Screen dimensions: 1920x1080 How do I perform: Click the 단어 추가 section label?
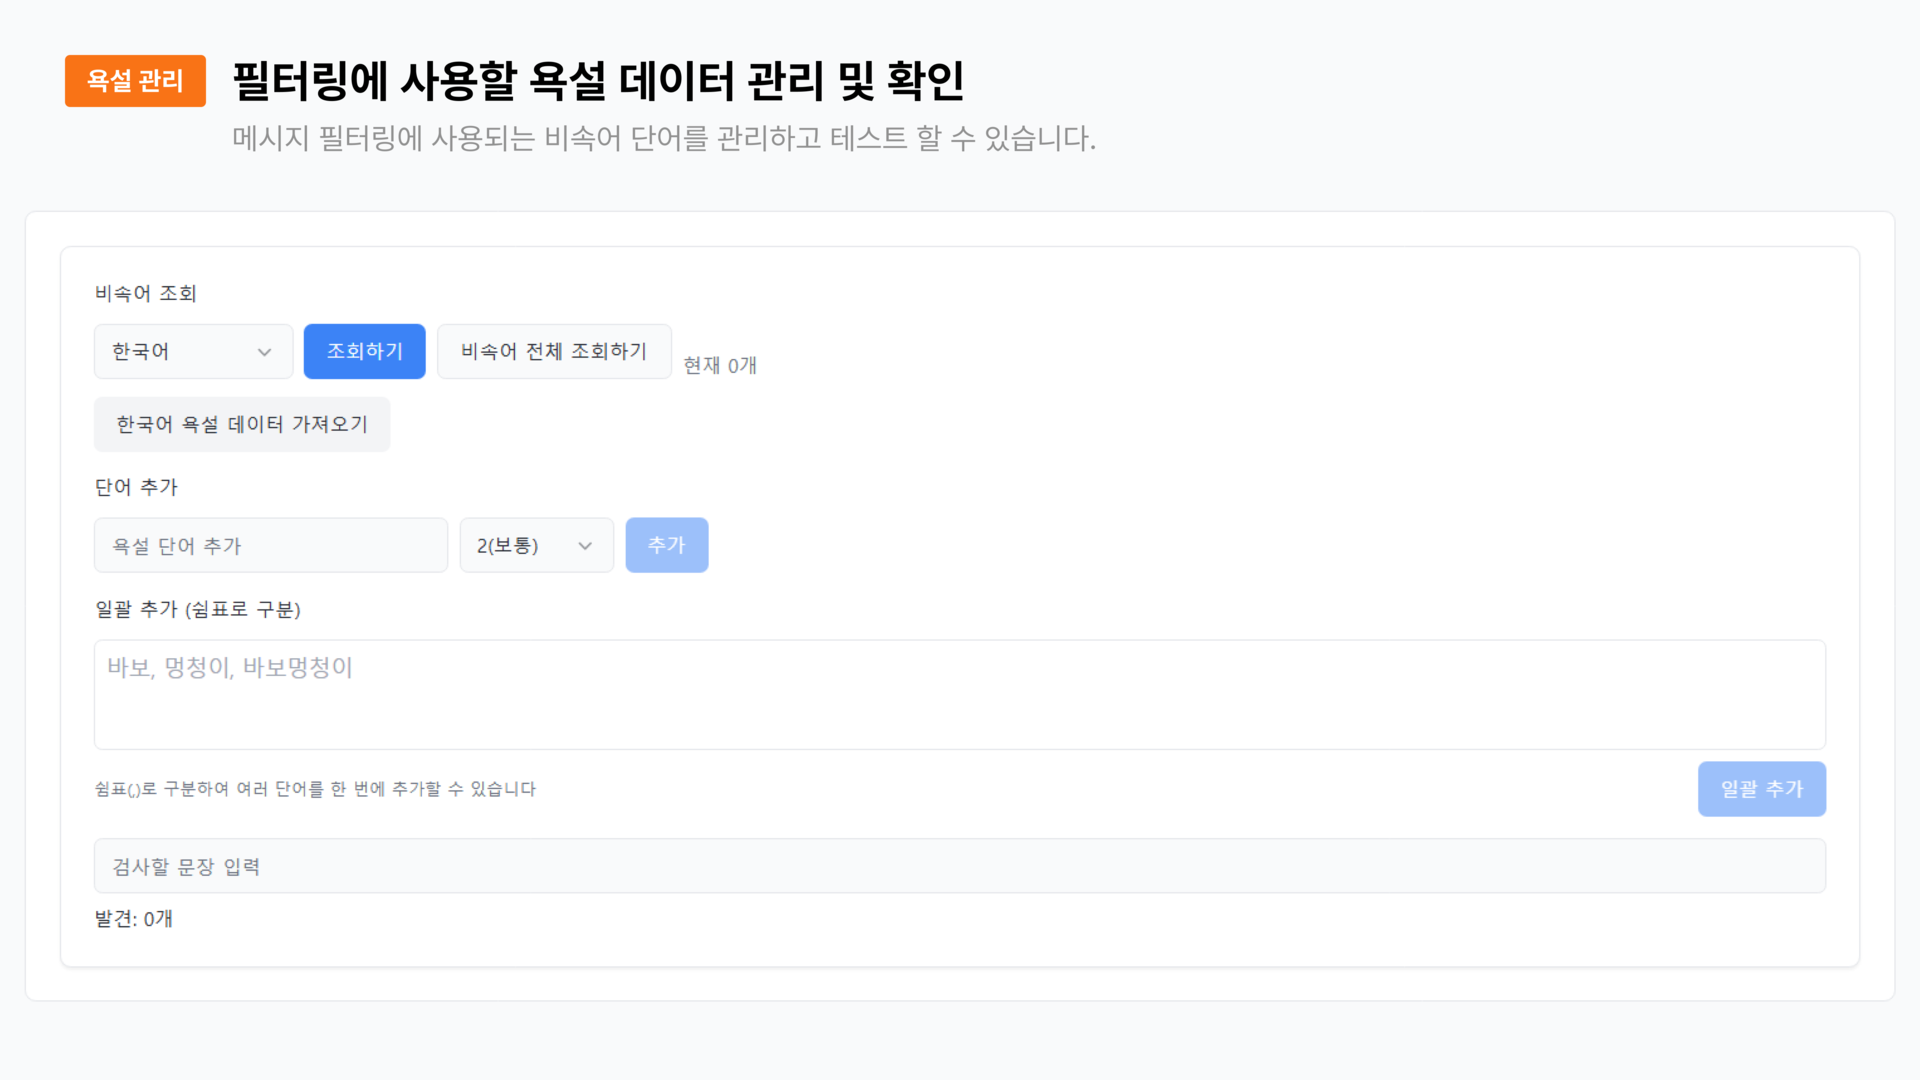coord(136,487)
